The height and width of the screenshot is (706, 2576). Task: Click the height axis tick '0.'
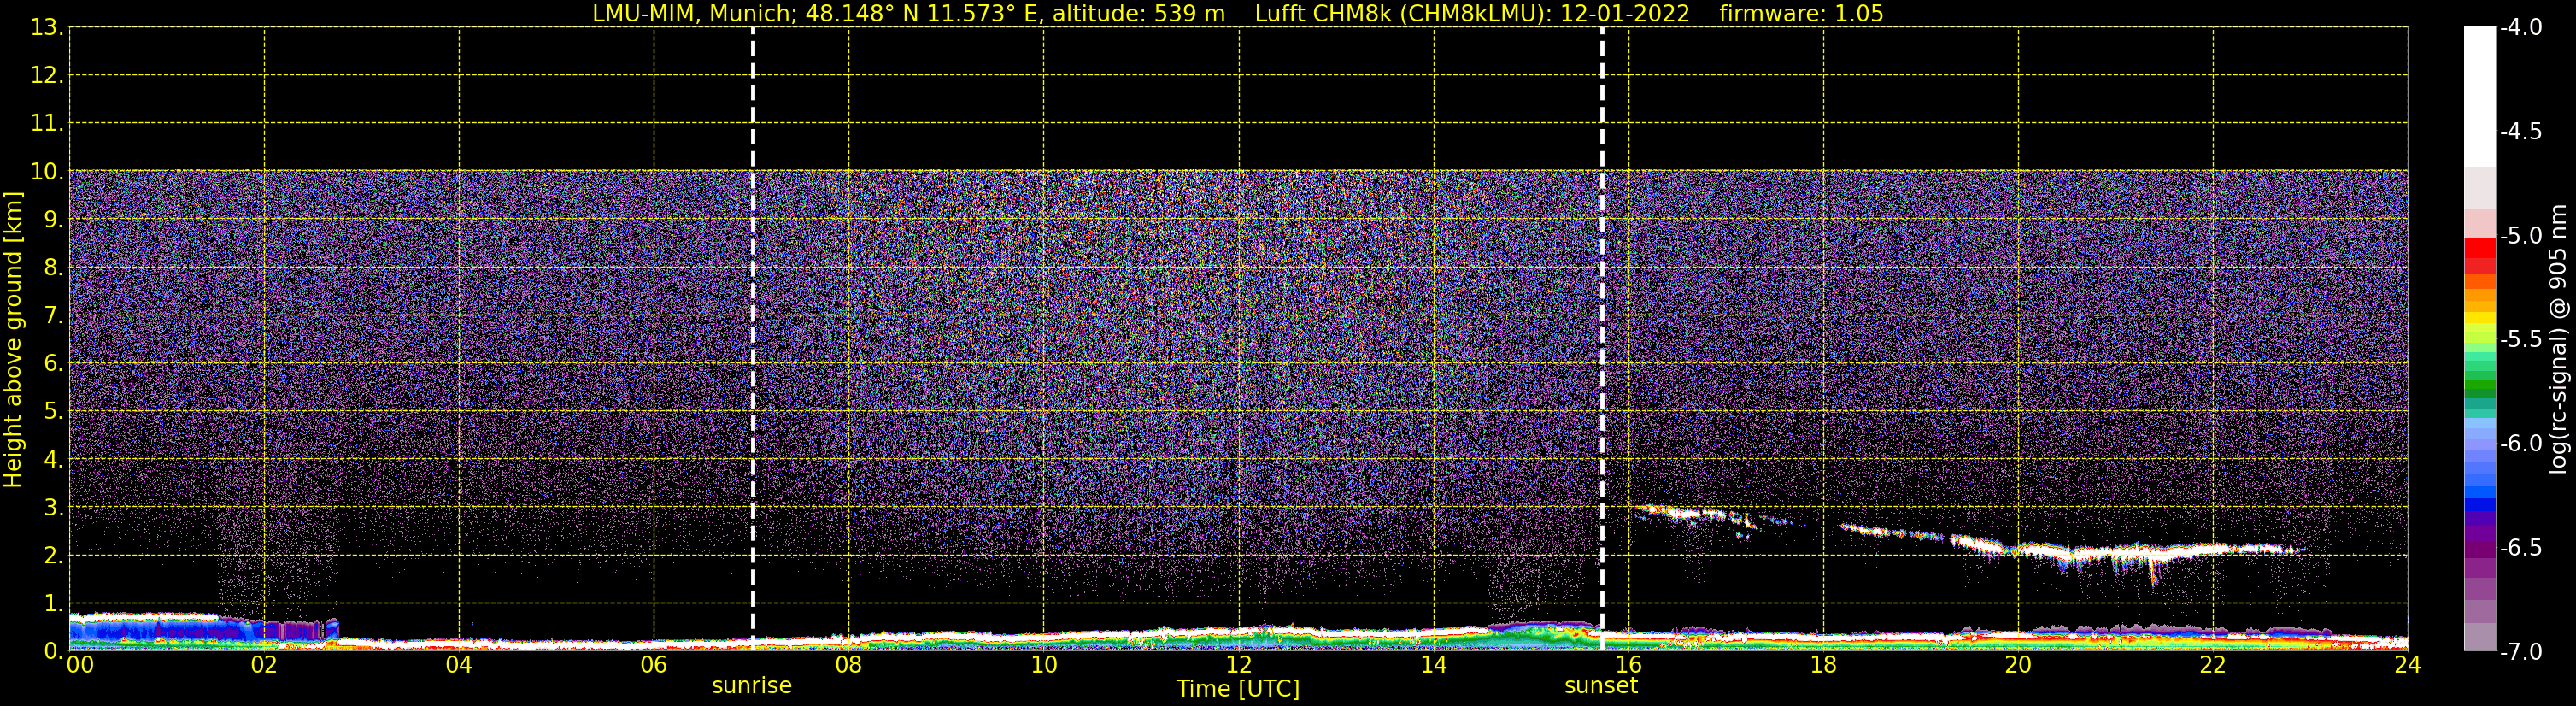[53, 652]
